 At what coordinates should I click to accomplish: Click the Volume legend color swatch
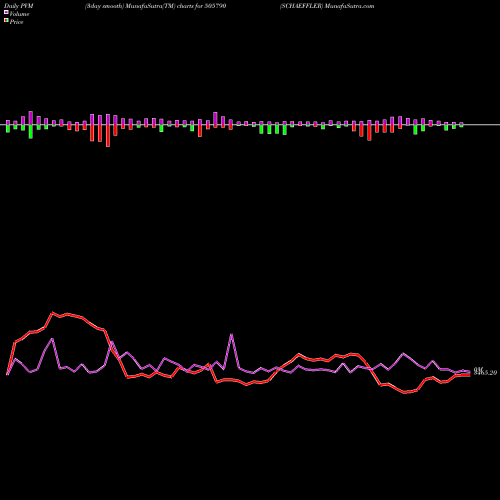coord(6,12)
